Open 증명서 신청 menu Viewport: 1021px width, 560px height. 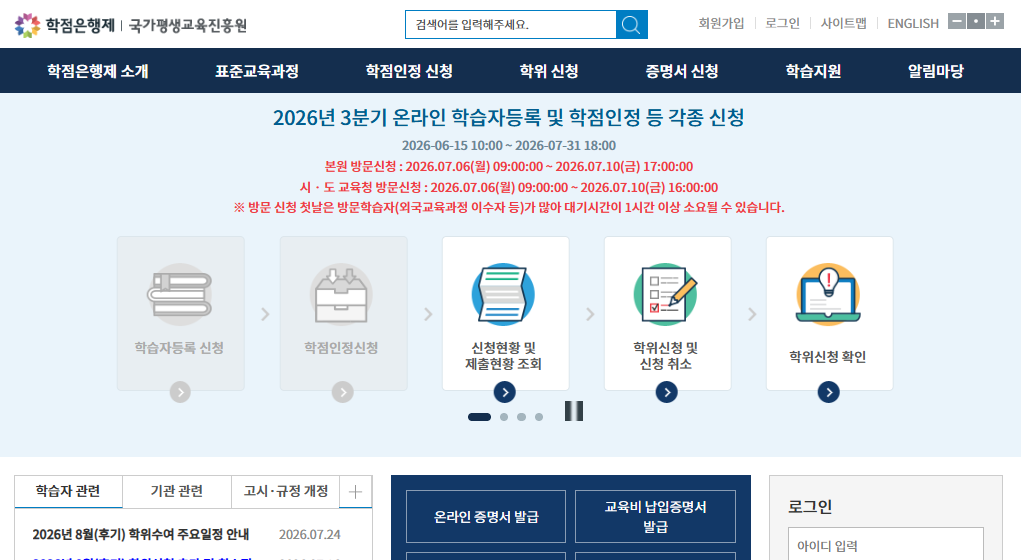(x=682, y=71)
